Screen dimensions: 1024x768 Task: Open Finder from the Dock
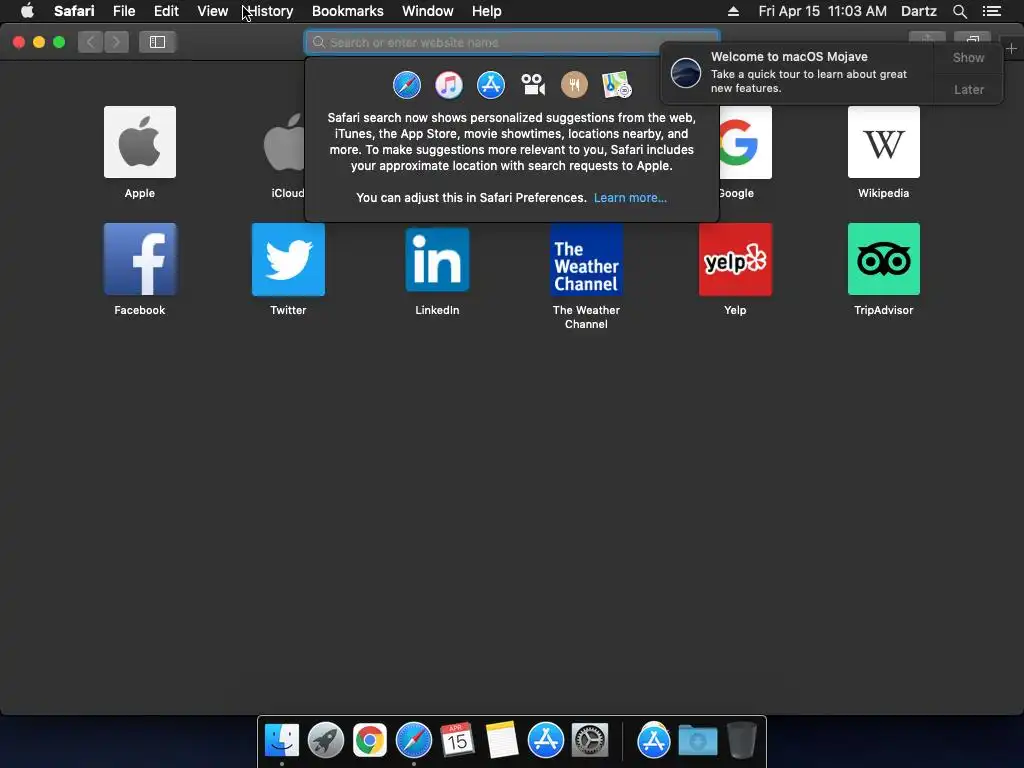click(x=281, y=740)
